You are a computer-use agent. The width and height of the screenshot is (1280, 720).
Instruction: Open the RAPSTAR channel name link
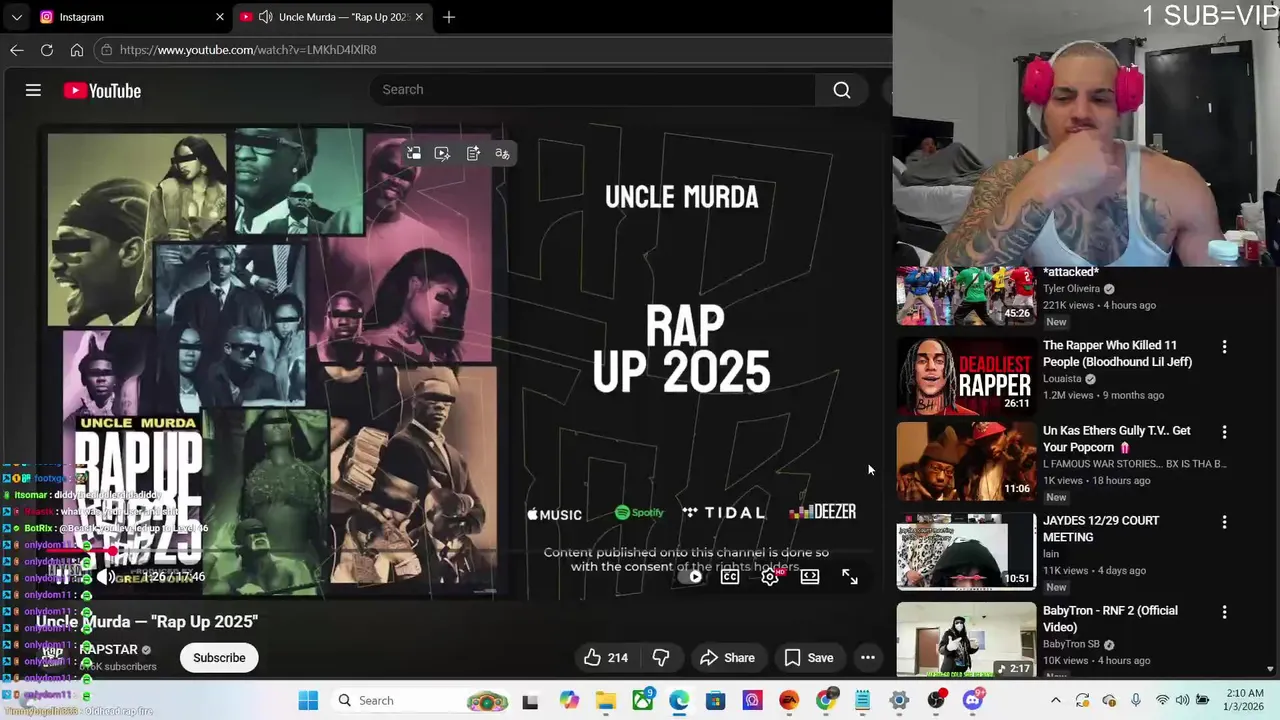(108, 650)
